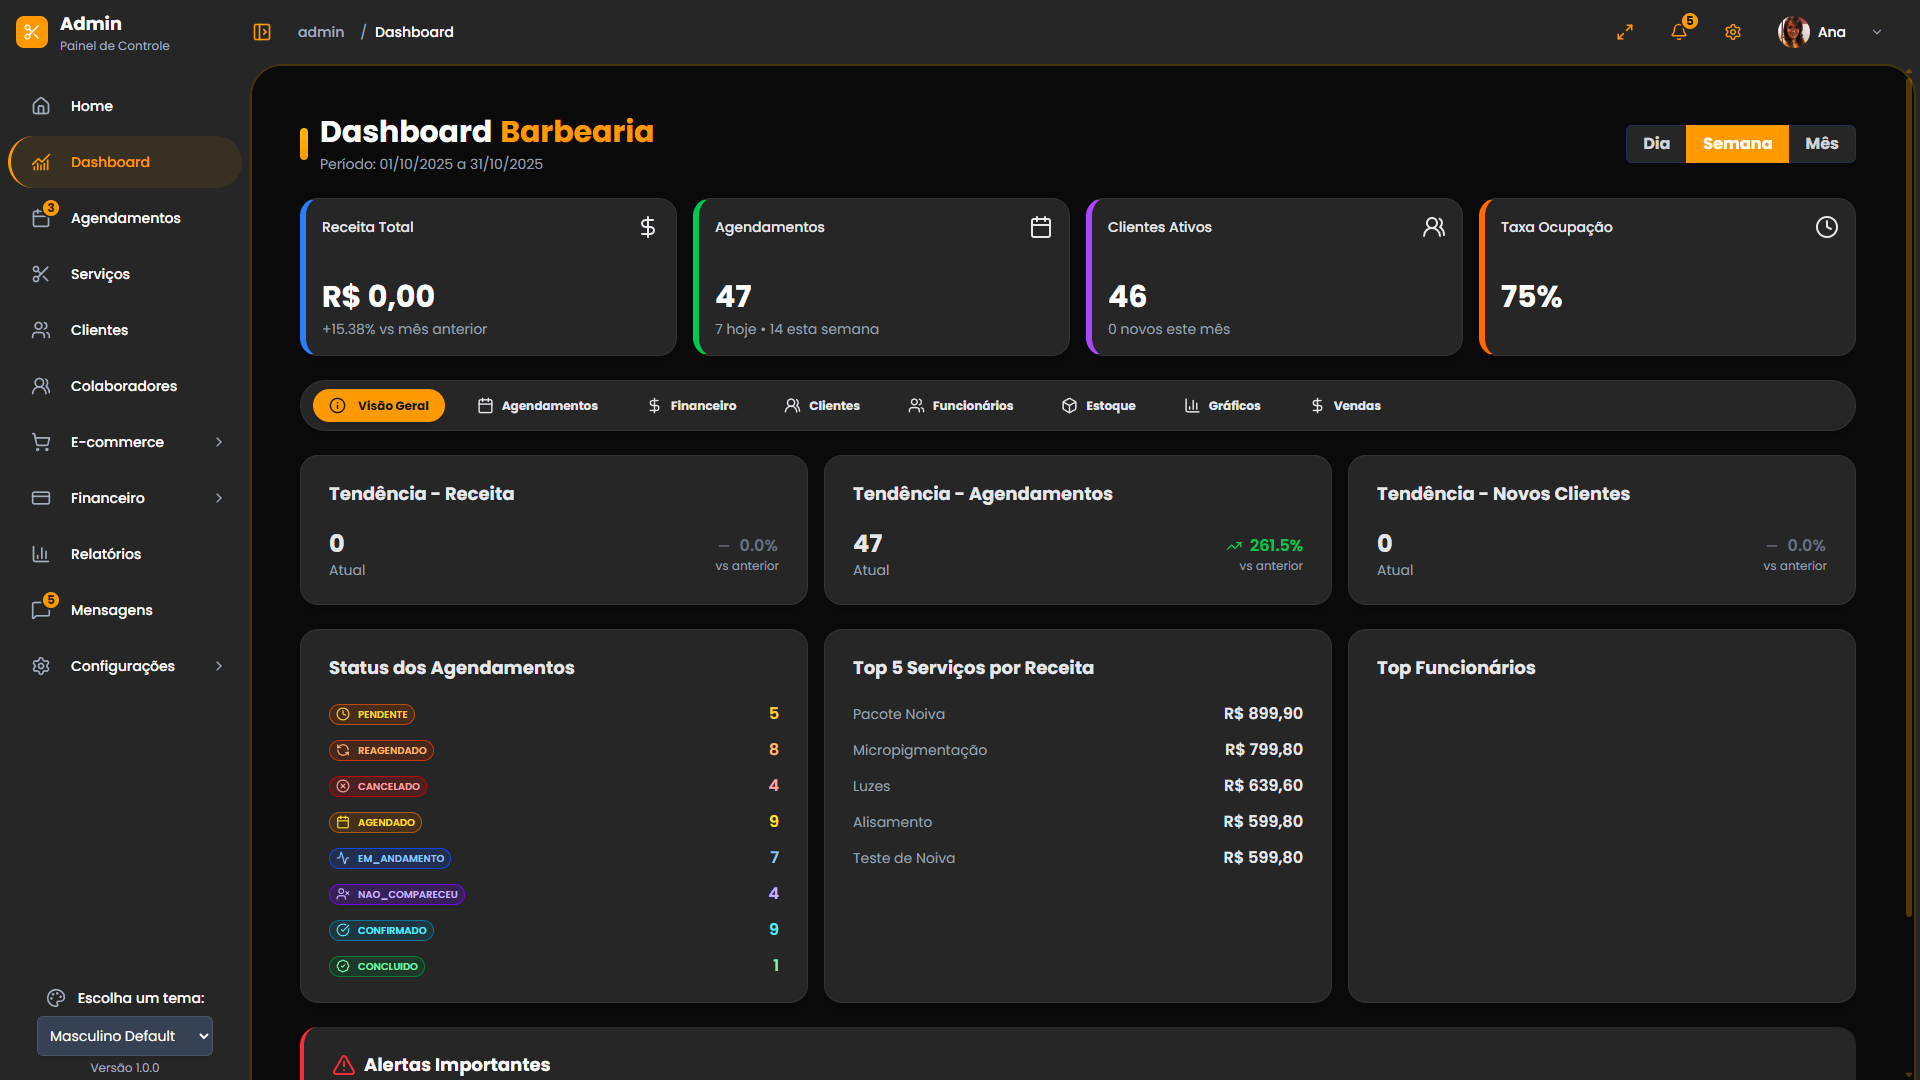Open Ana's user profile avatar
The image size is (1920, 1080).
point(1794,32)
